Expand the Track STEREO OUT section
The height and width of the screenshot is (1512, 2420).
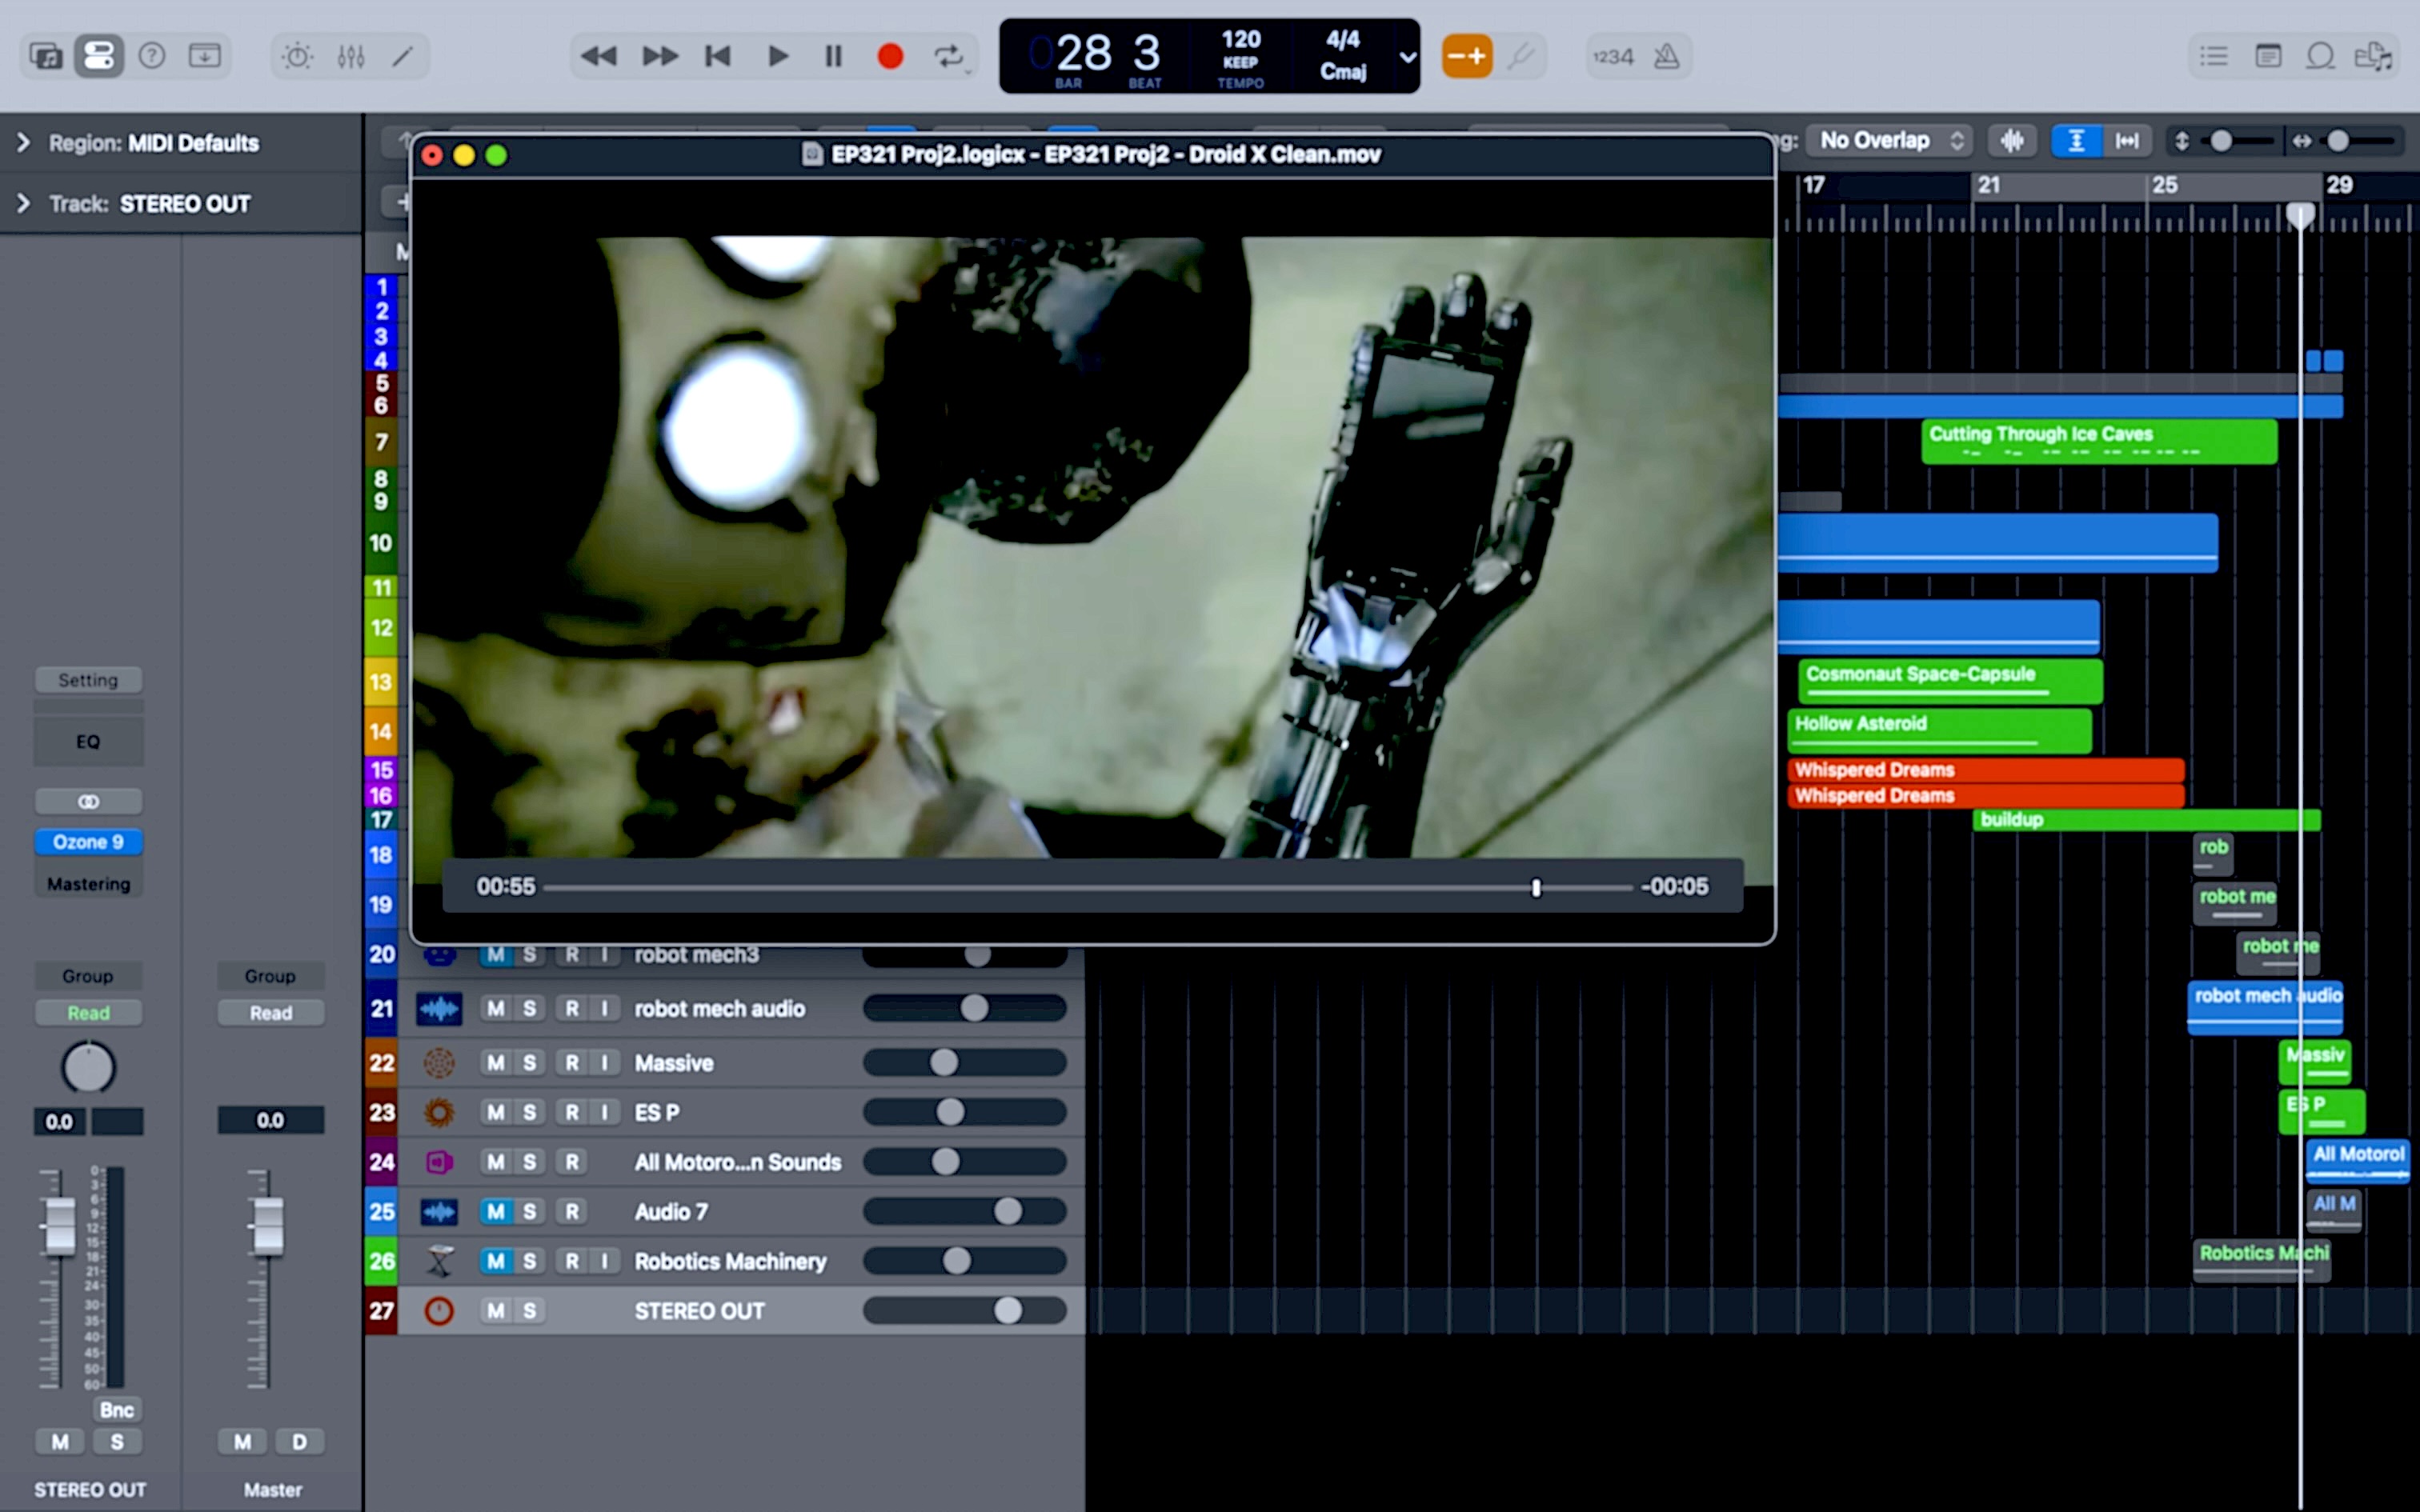pyautogui.click(x=23, y=204)
